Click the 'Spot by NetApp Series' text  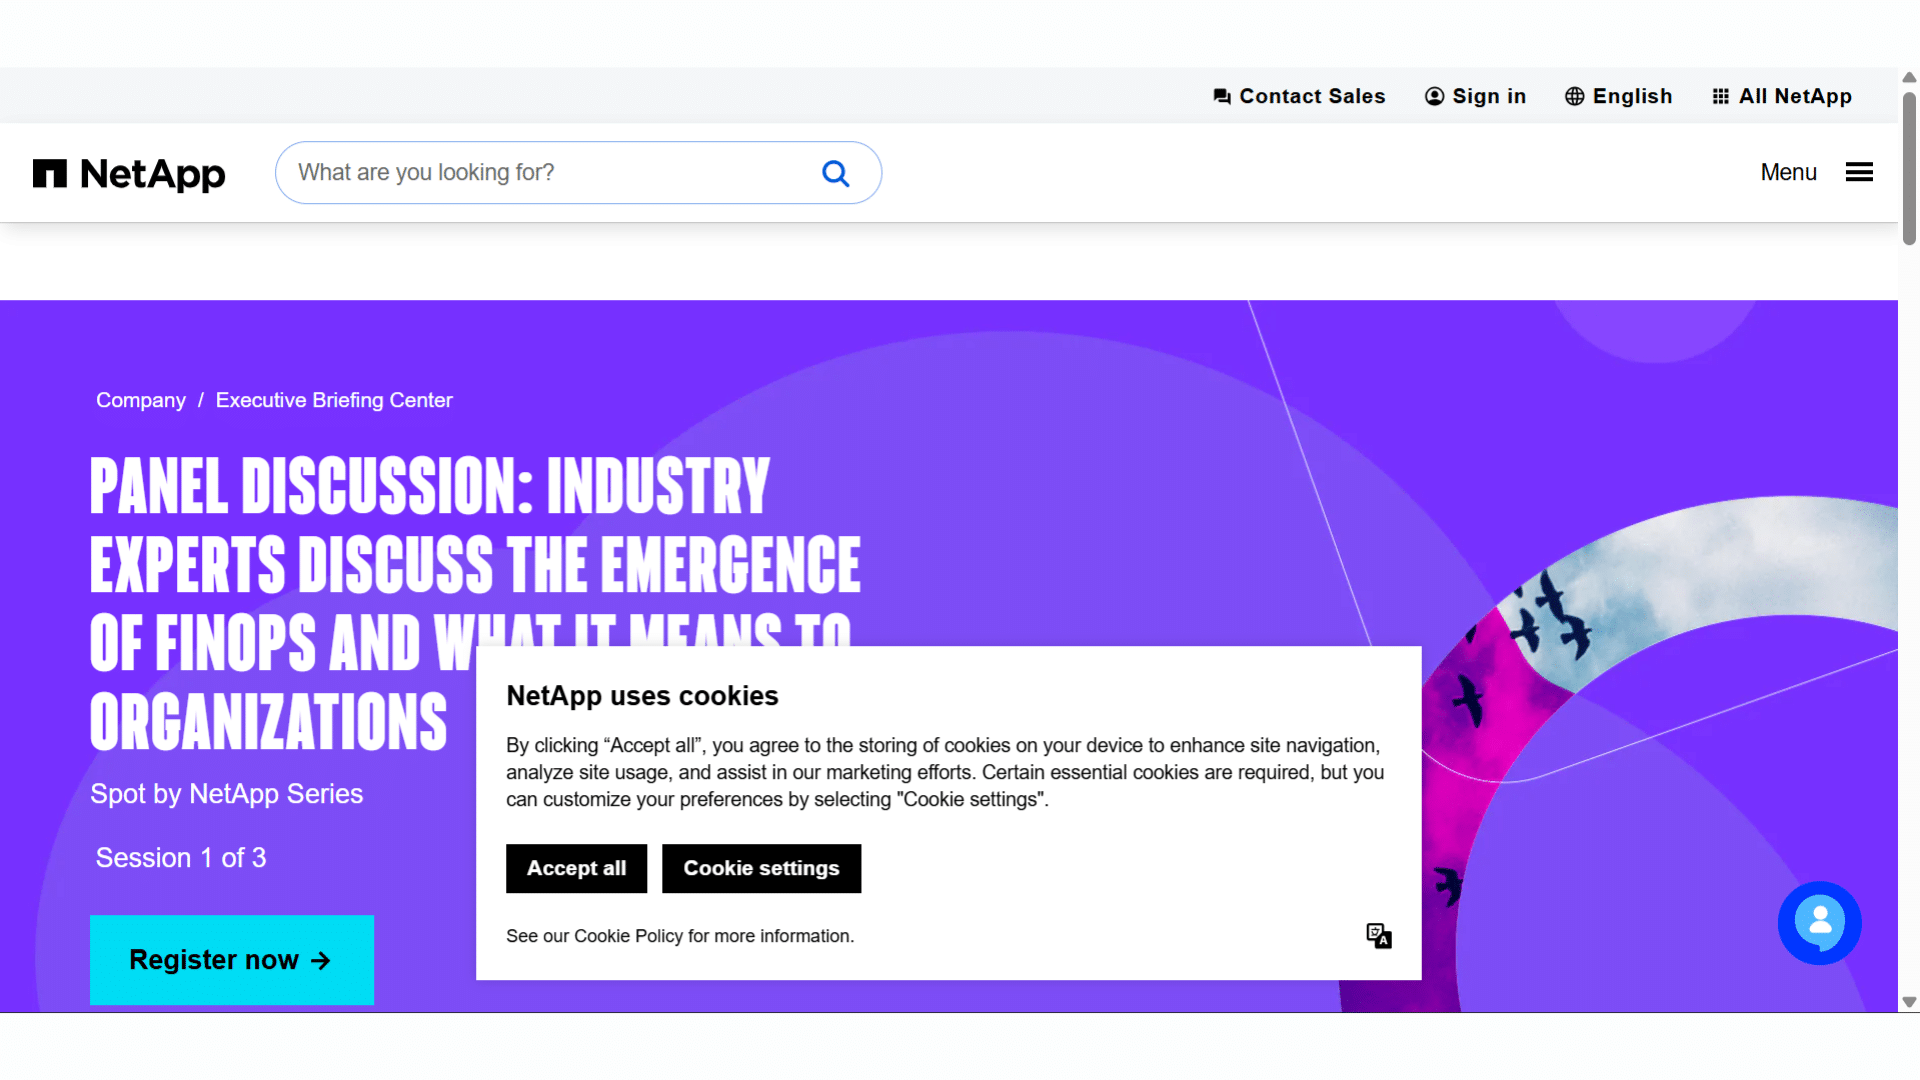[226, 794]
